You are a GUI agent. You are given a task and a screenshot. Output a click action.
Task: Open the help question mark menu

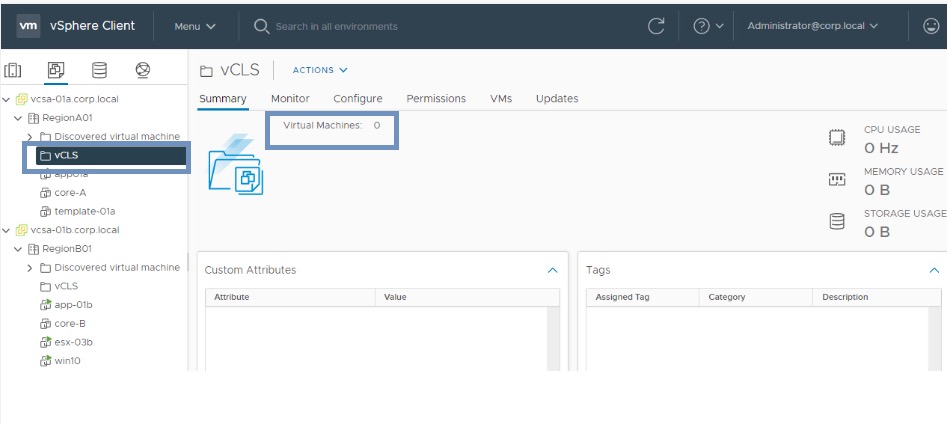tap(708, 26)
